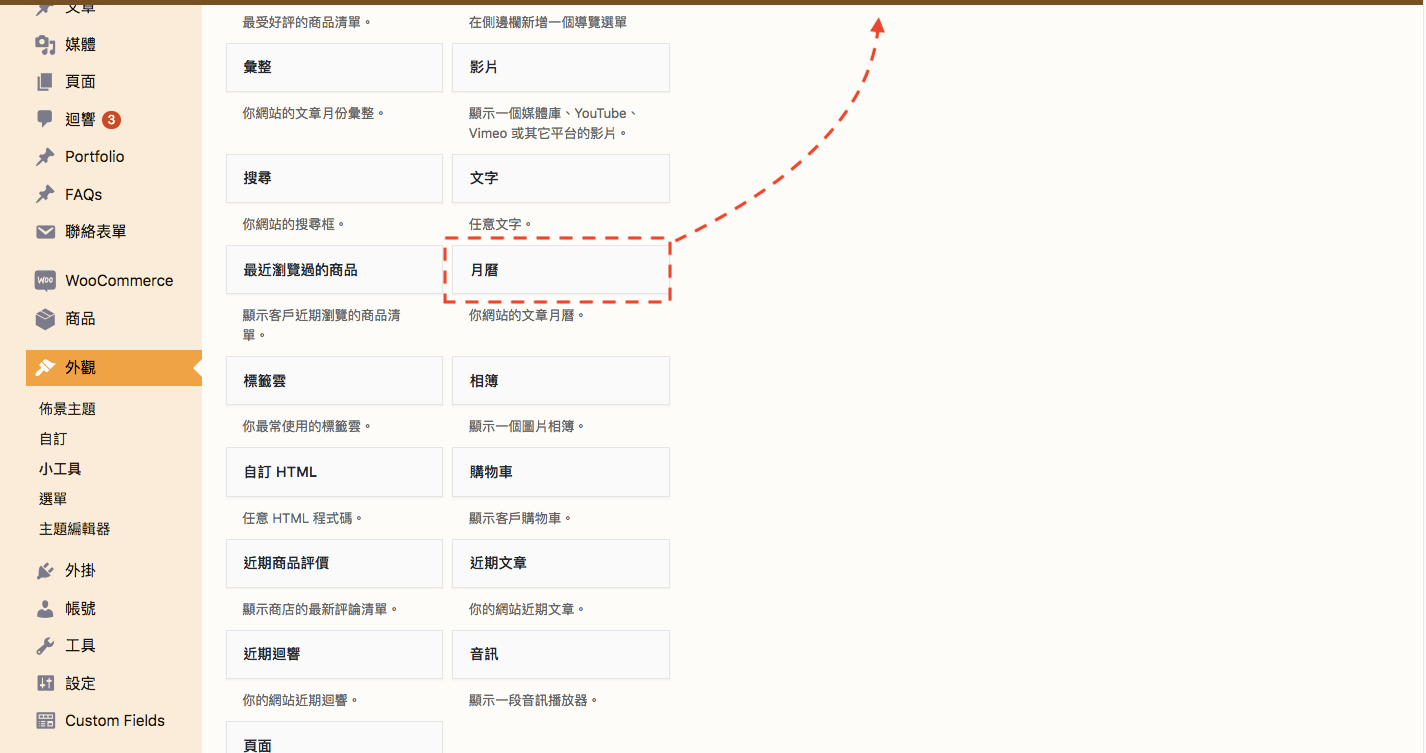This screenshot has width=1426, height=753.
Task: Select the 文字 text widget
Action: [561, 179]
